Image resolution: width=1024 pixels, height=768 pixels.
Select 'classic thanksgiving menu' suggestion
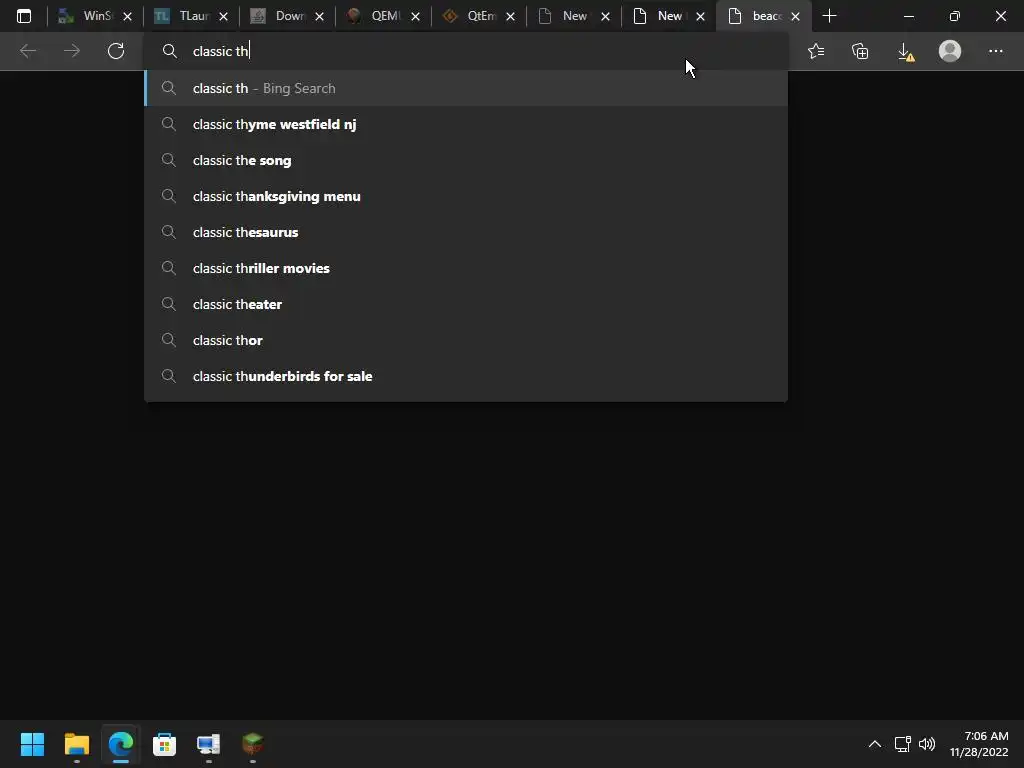pyautogui.click(x=466, y=196)
